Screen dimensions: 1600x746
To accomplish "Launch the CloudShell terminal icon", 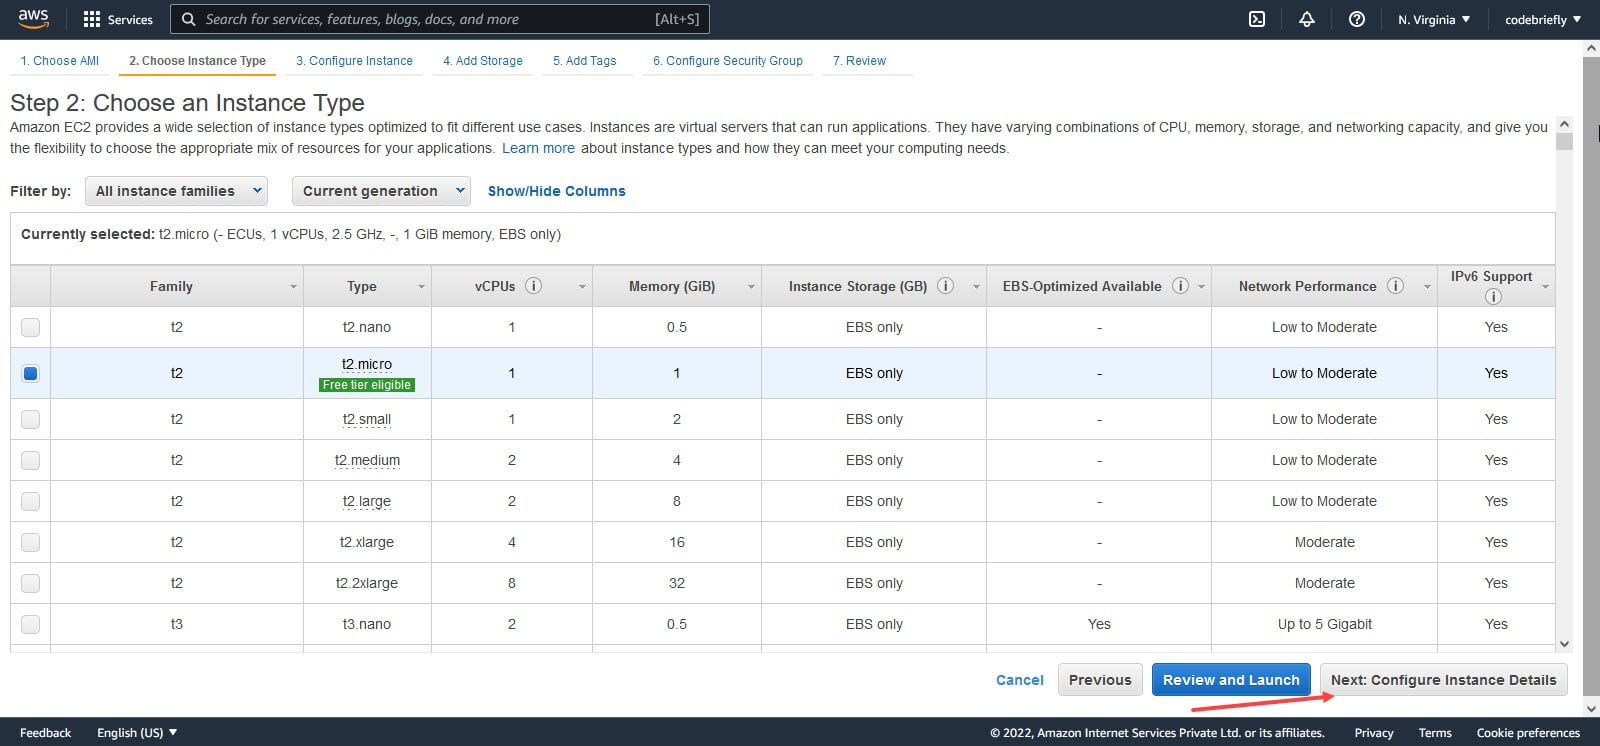I will click(x=1257, y=19).
